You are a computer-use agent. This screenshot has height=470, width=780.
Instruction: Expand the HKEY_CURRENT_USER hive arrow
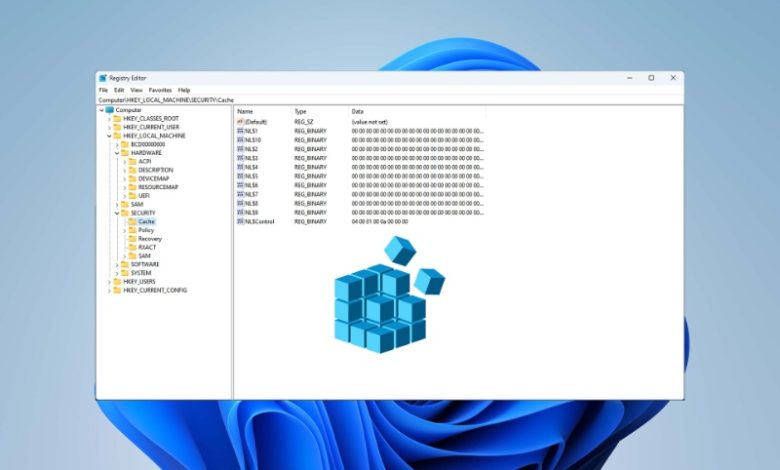[x=109, y=127]
